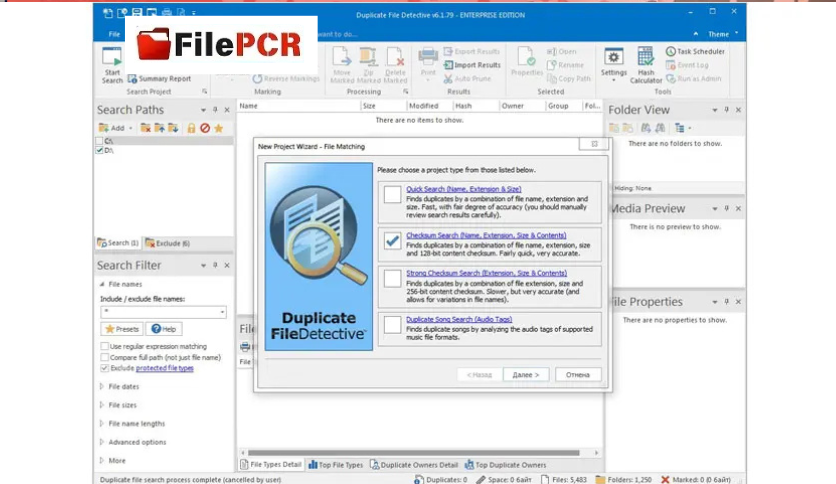The width and height of the screenshot is (836, 484).
Task: Open the protected file types link
Action: tap(165, 368)
